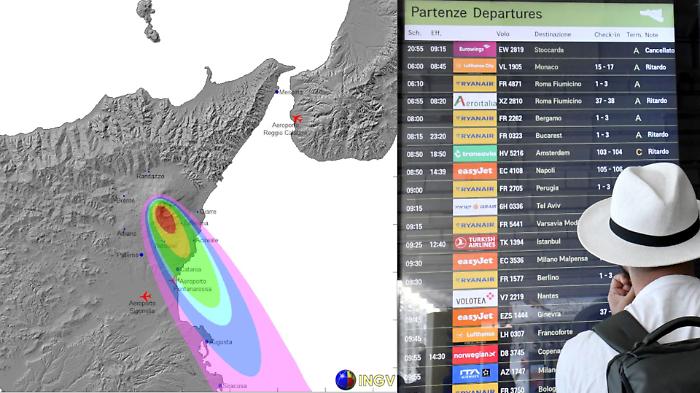Click the Turkish Airlines logo on TK 1394

pyautogui.click(x=475, y=243)
